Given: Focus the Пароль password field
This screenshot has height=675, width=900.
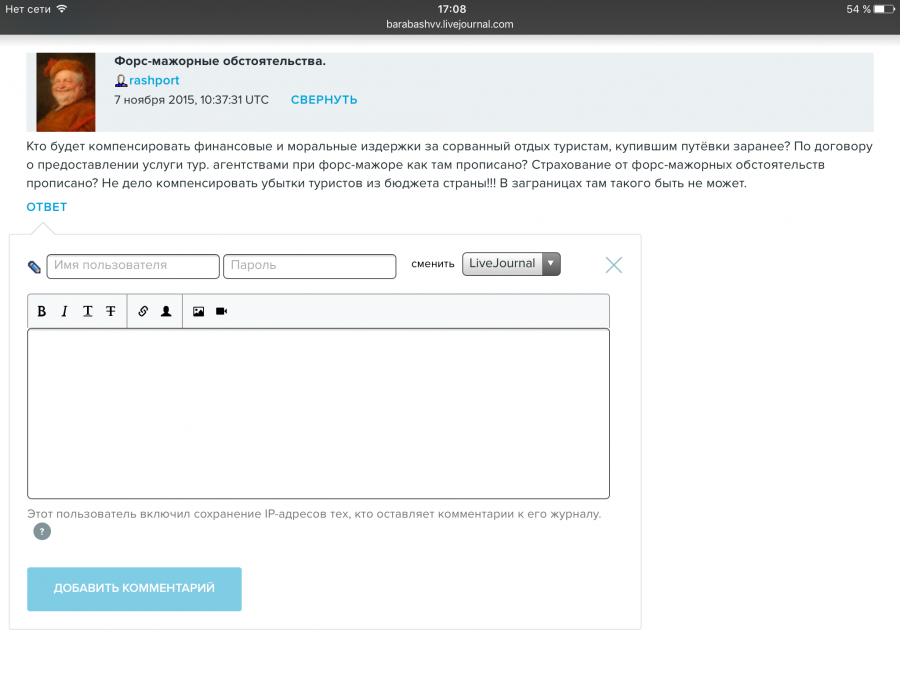Looking at the screenshot, I should point(309,266).
